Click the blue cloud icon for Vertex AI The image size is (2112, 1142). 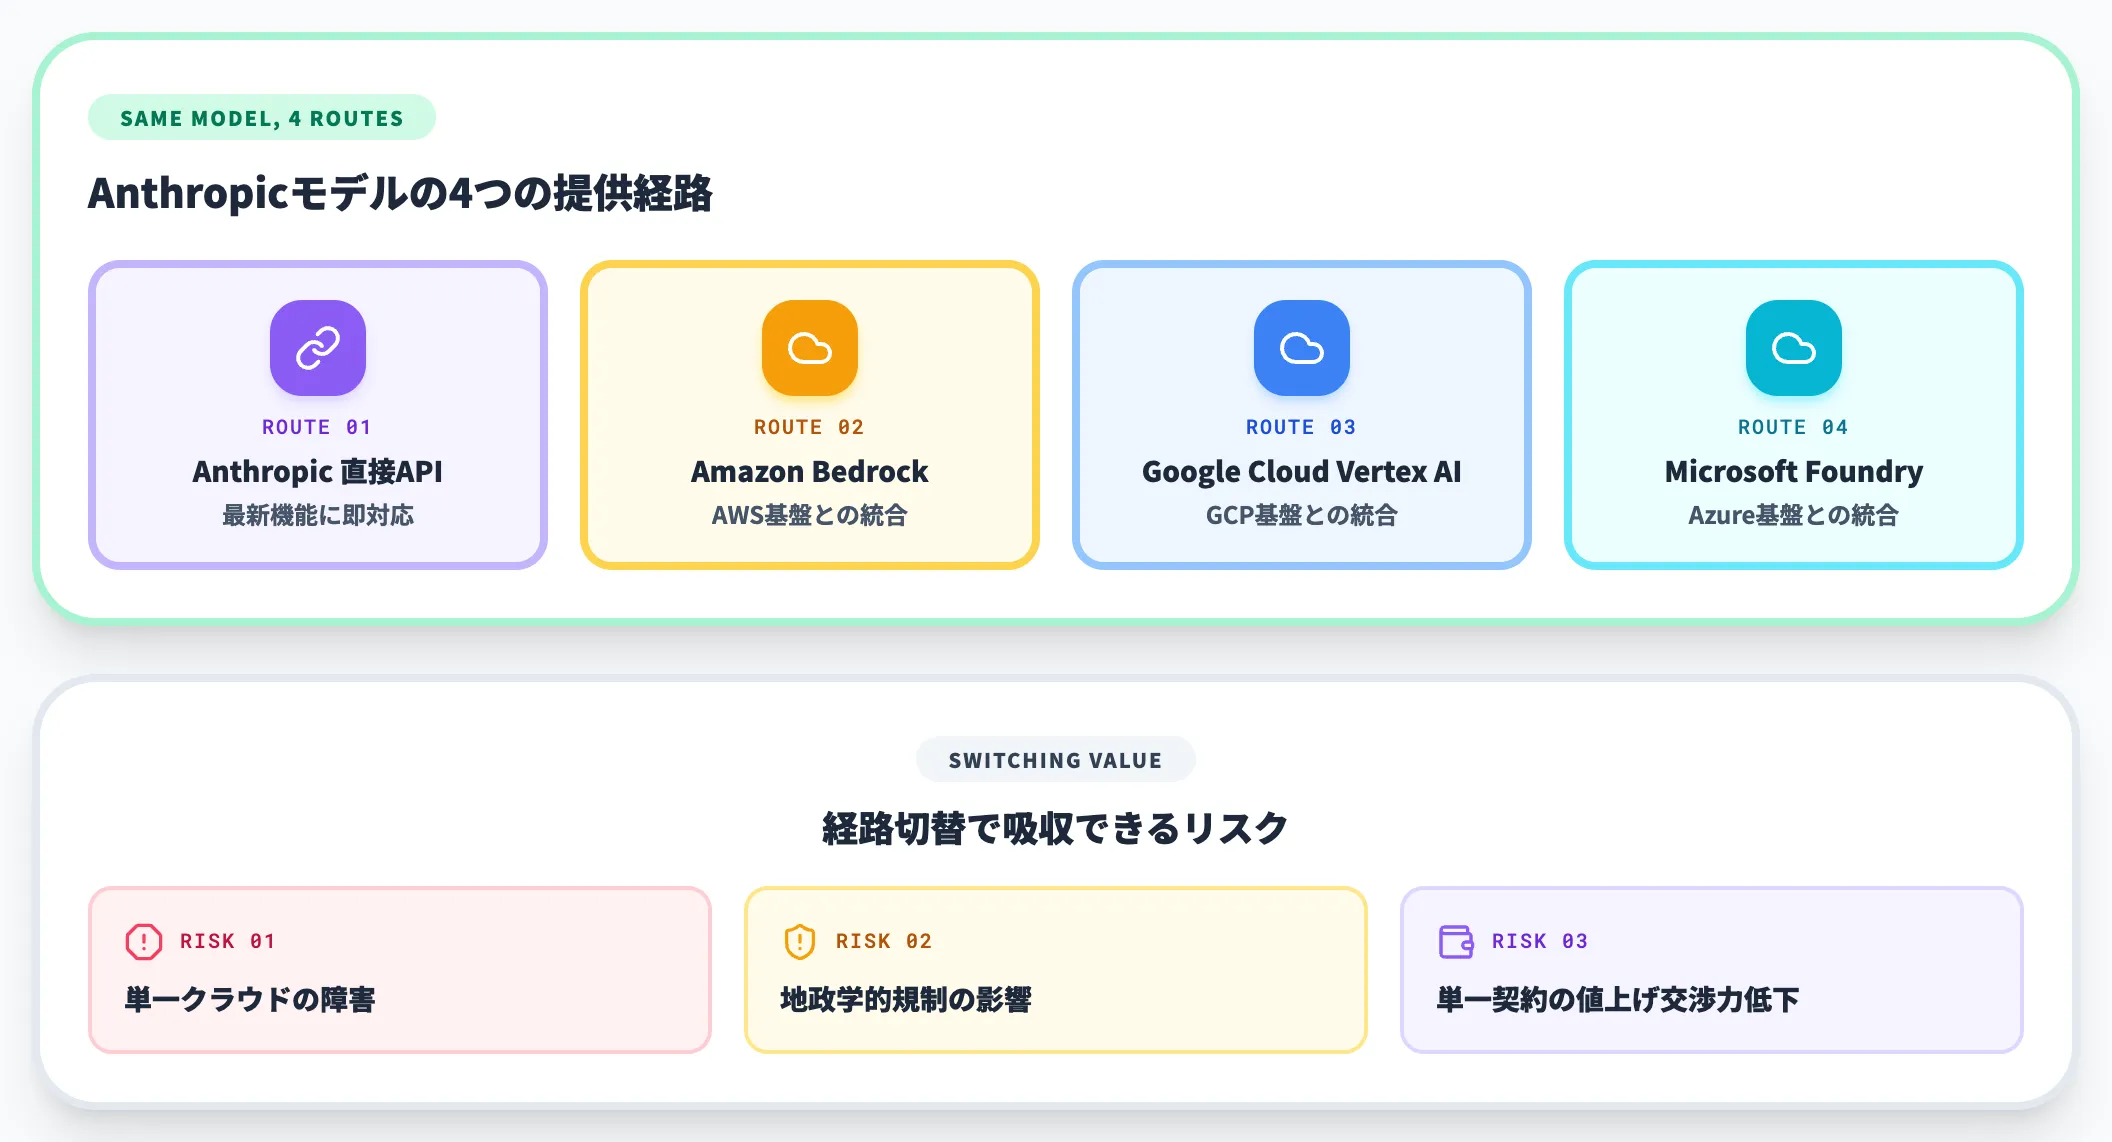pyautogui.click(x=1302, y=348)
